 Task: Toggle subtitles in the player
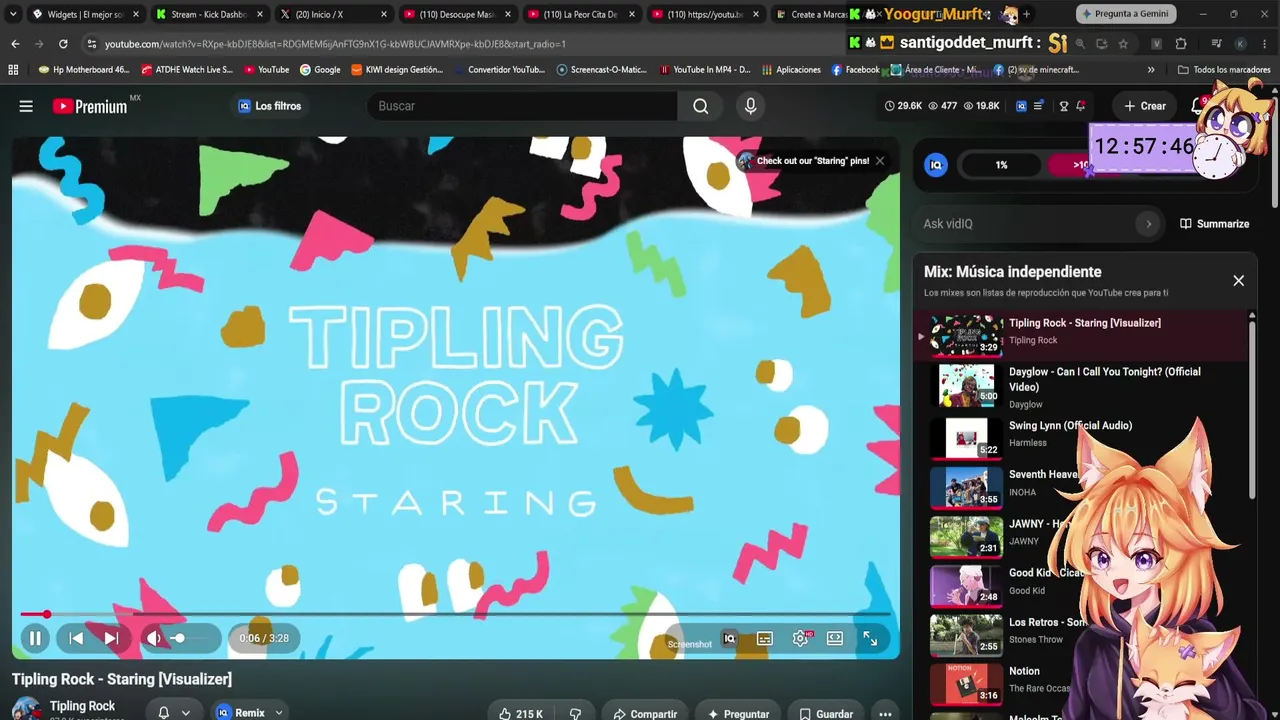pos(765,638)
